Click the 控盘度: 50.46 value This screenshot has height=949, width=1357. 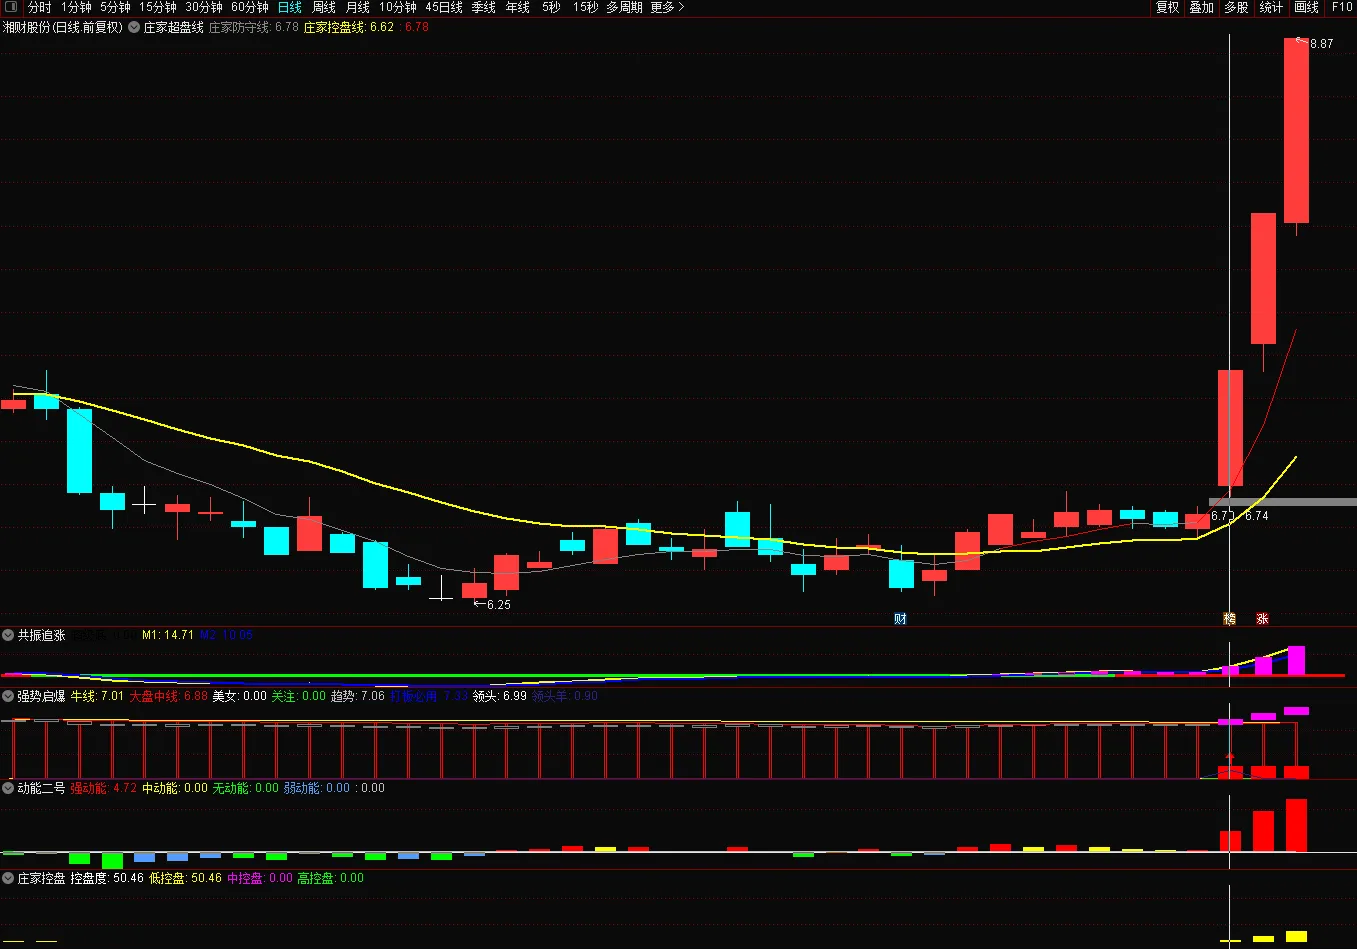pyautogui.click(x=107, y=878)
